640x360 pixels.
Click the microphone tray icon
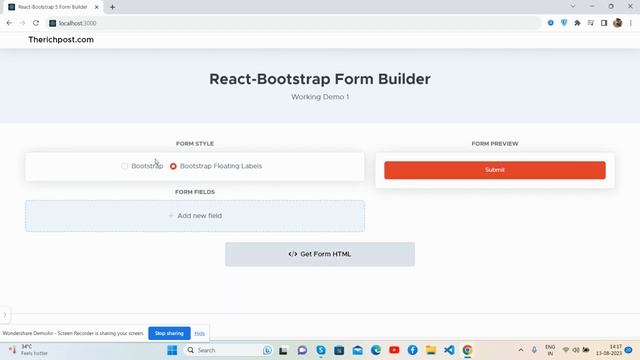pos(534,350)
